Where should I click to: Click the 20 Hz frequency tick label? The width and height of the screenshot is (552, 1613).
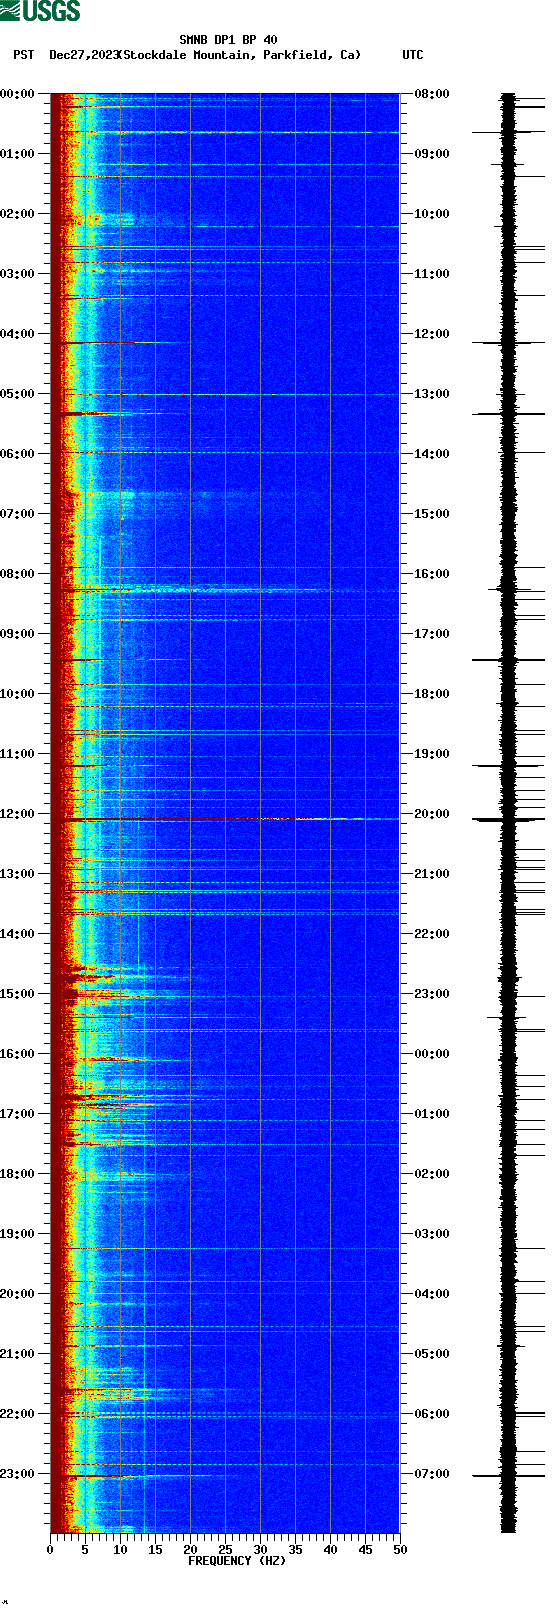[x=190, y=1550]
